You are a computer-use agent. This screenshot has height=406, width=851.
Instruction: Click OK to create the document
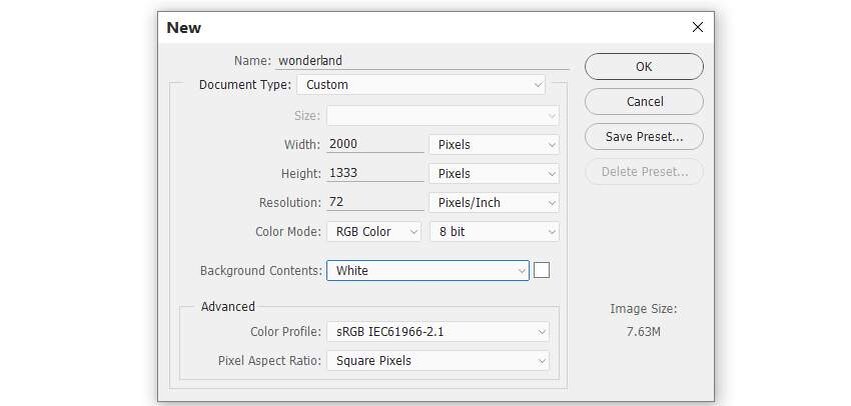[644, 67]
